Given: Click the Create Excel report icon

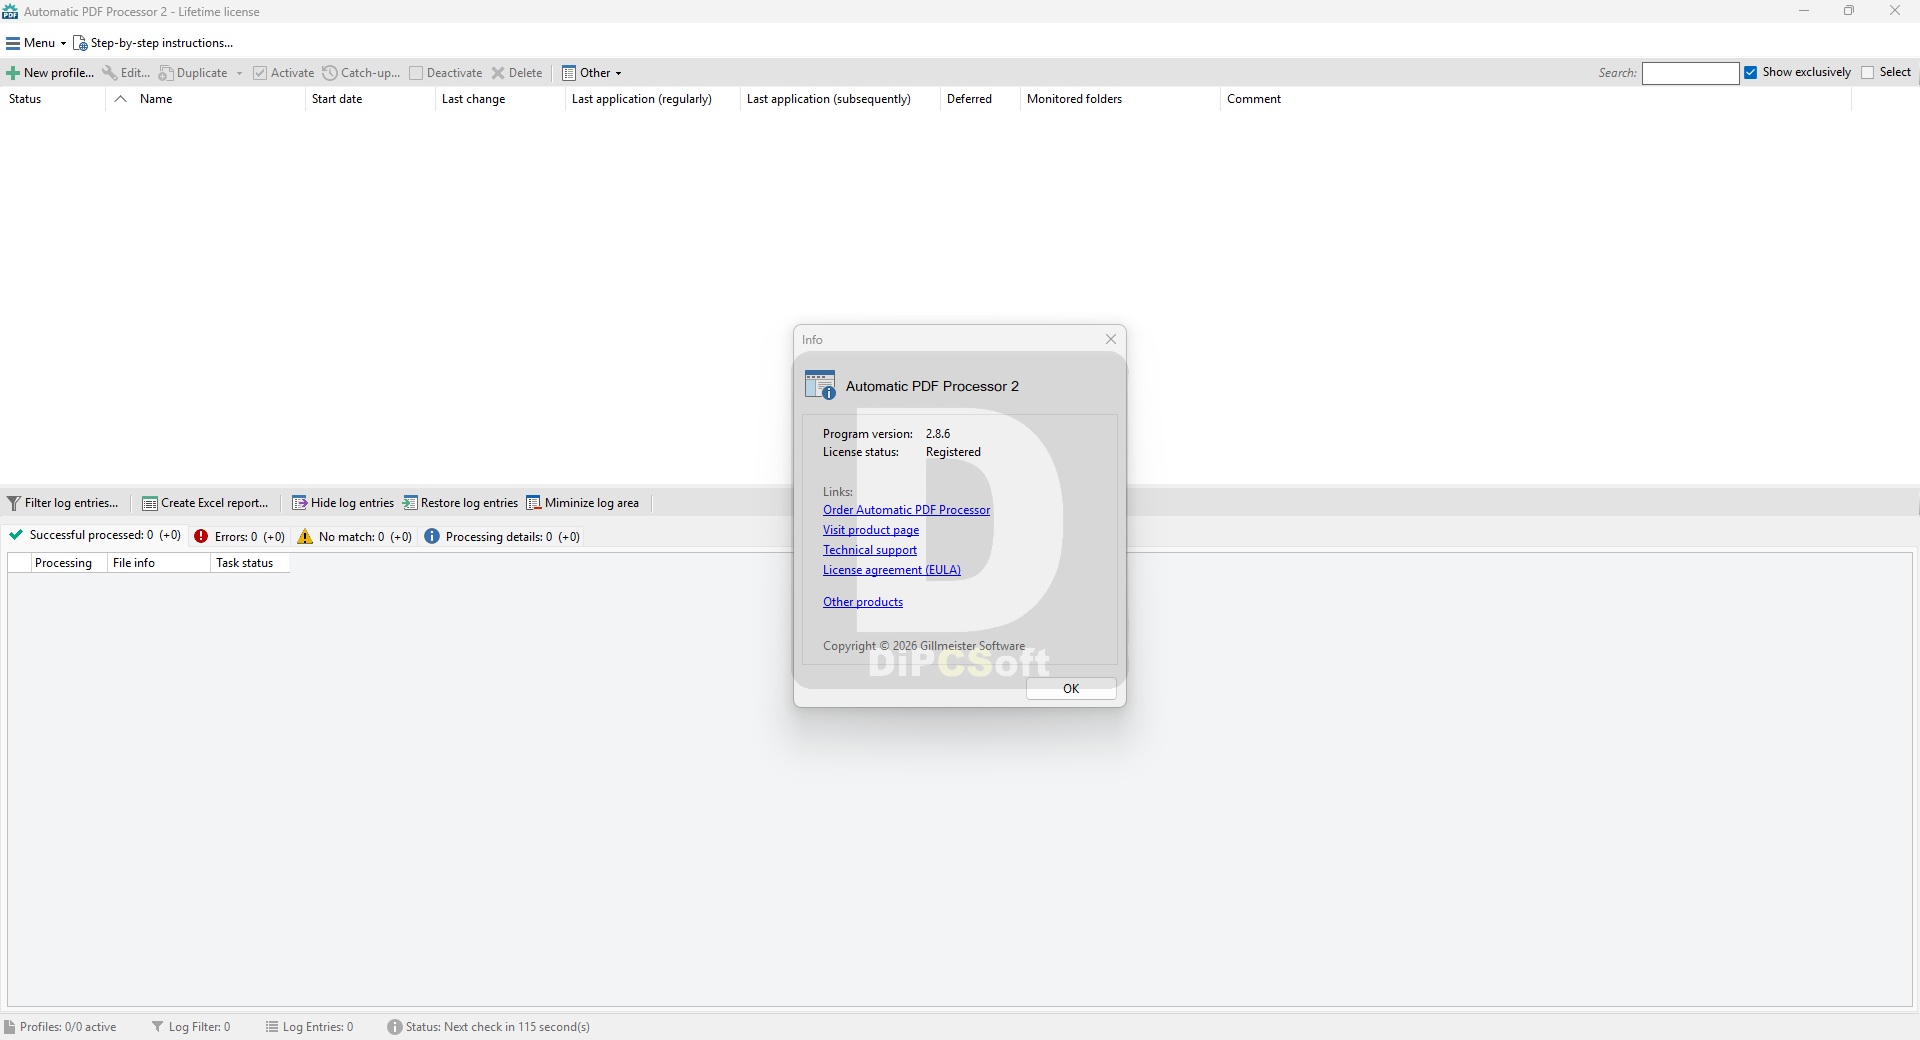Looking at the screenshot, I should point(150,503).
